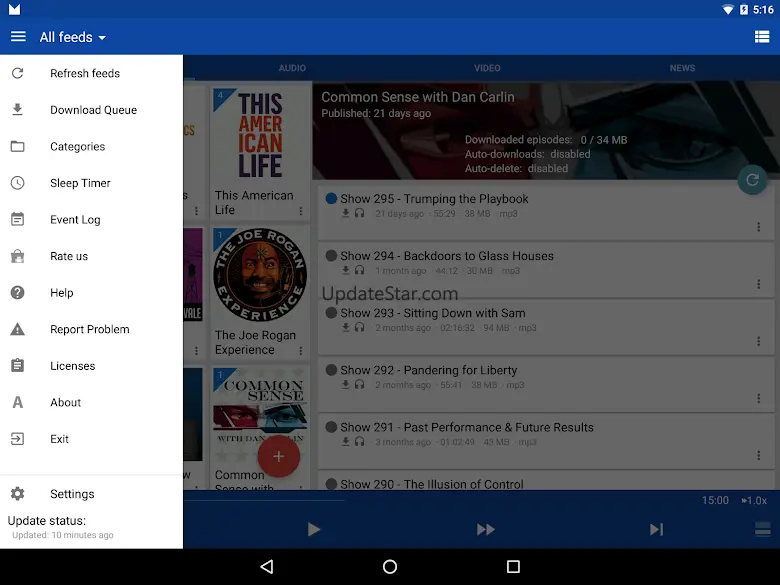
Task: Click the About letter A icon
Action: tap(17, 402)
